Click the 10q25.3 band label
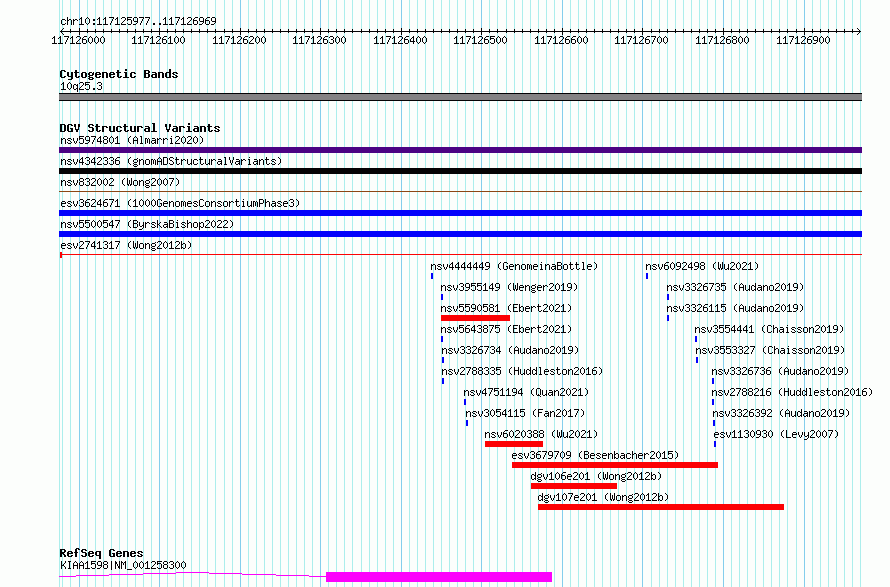 [81, 86]
